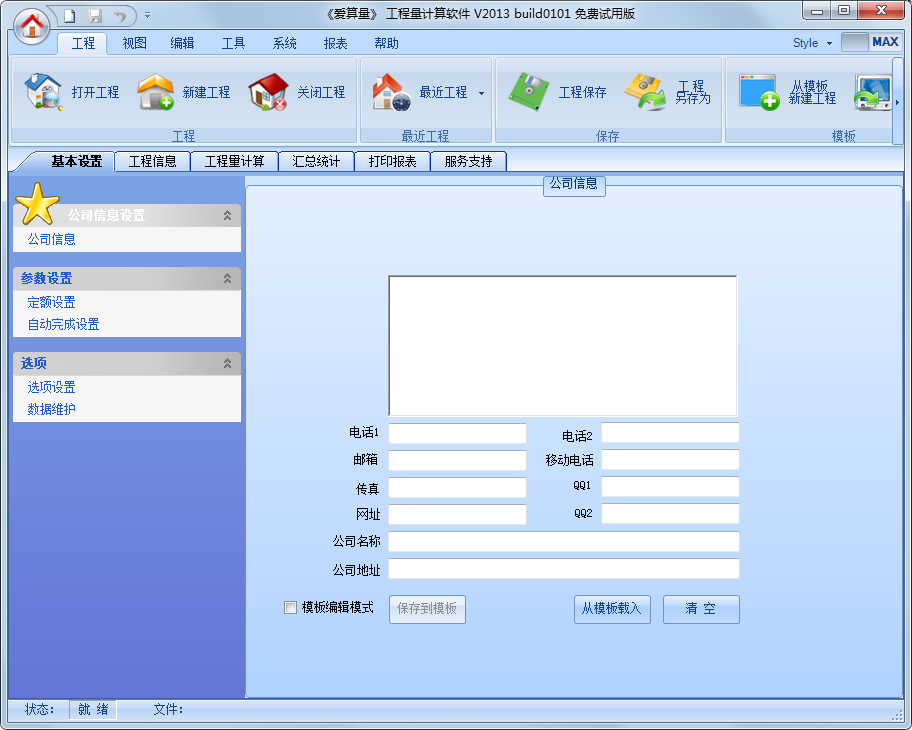912x730 pixels.
Task: Click the large company logo box
Action: [562, 346]
